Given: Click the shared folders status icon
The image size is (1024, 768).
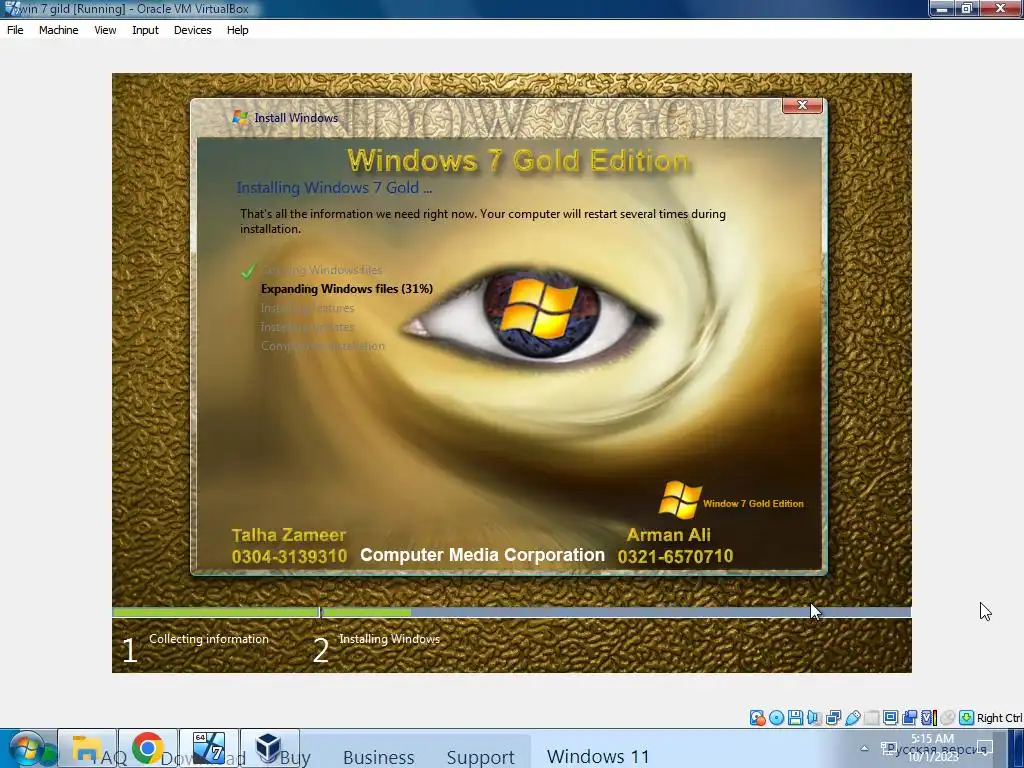Looking at the screenshot, I should [x=871, y=718].
